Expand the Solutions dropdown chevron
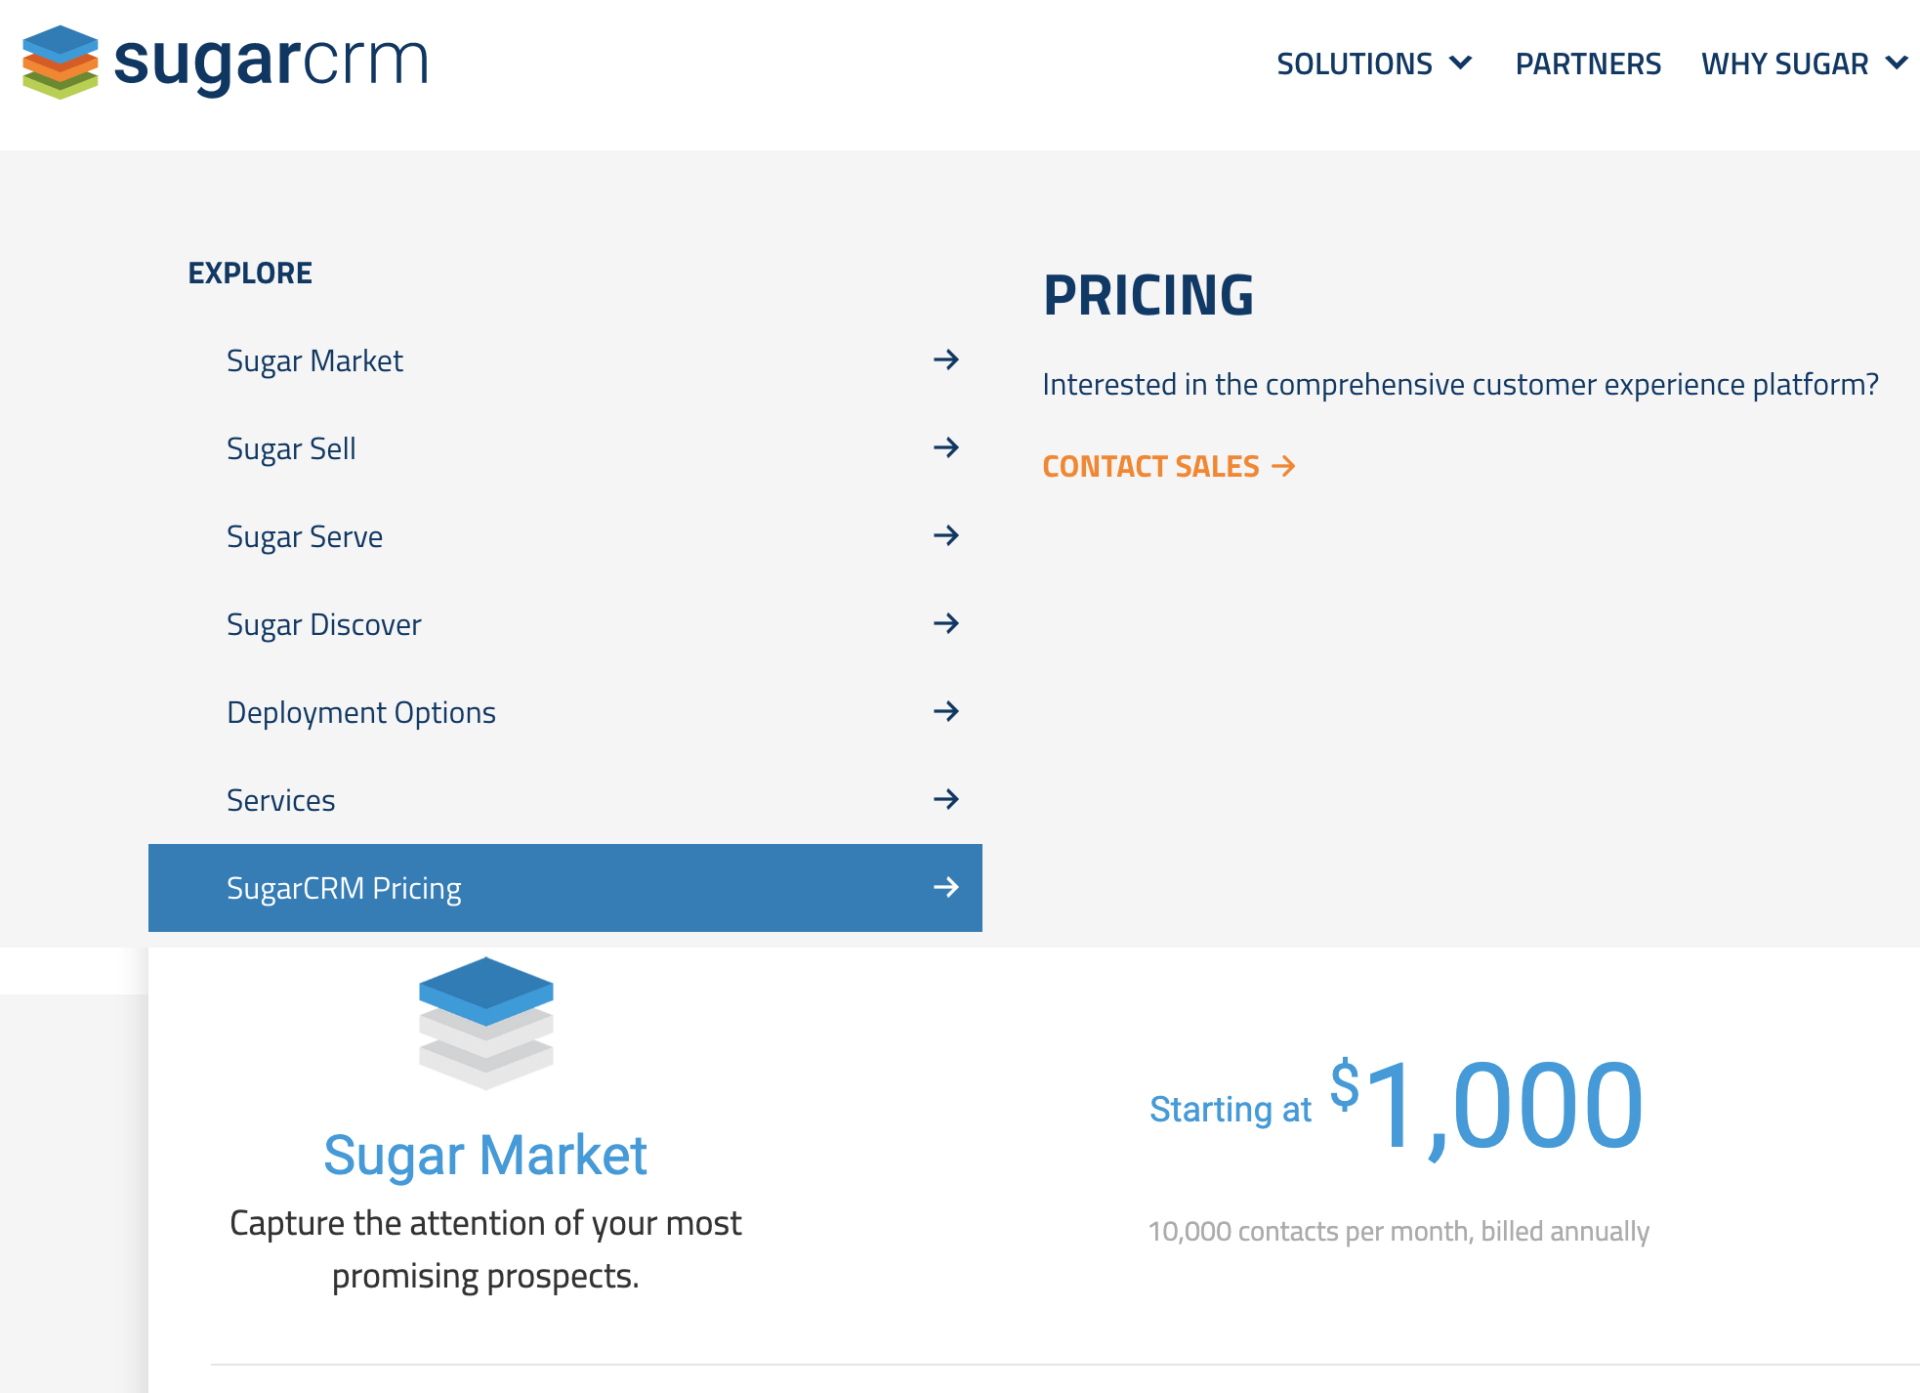This screenshot has height=1393, width=1920. [x=1461, y=63]
